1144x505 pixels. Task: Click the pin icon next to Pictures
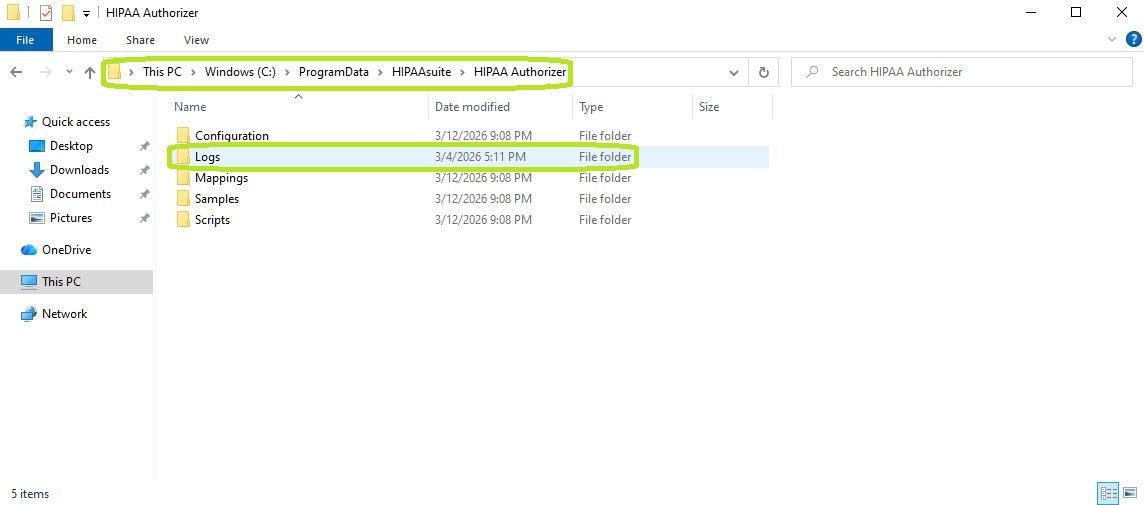[144, 219]
